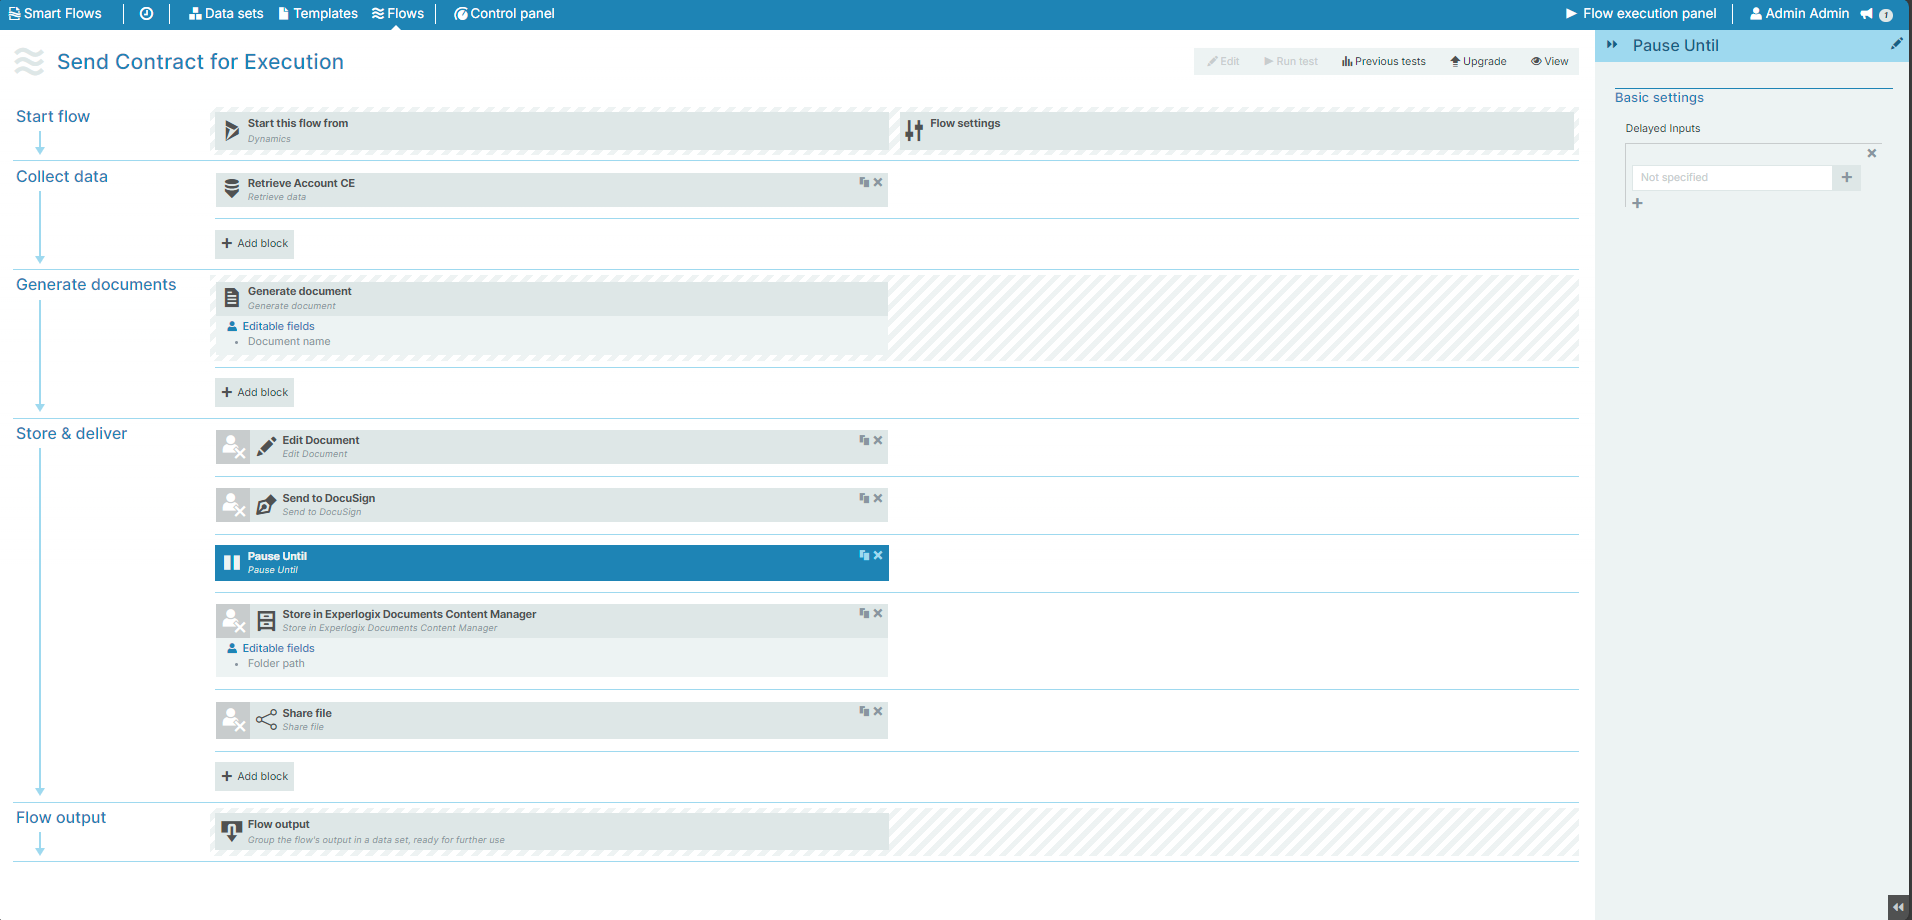This screenshot has height=920, width=1912.
Task: Click the Flow settings sliders icon
Action: click(x=914, y=131)
